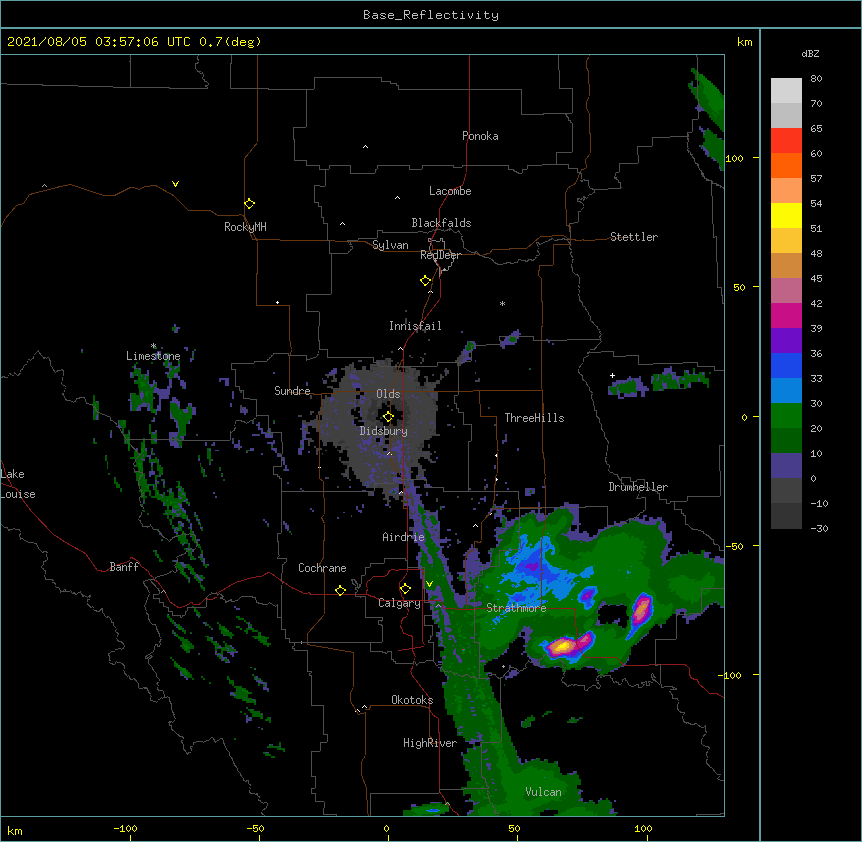This screenshot has height=842, width=862.
Task: Select the yellow diamond marker south of RedDeer
Action: click(425, 281)
